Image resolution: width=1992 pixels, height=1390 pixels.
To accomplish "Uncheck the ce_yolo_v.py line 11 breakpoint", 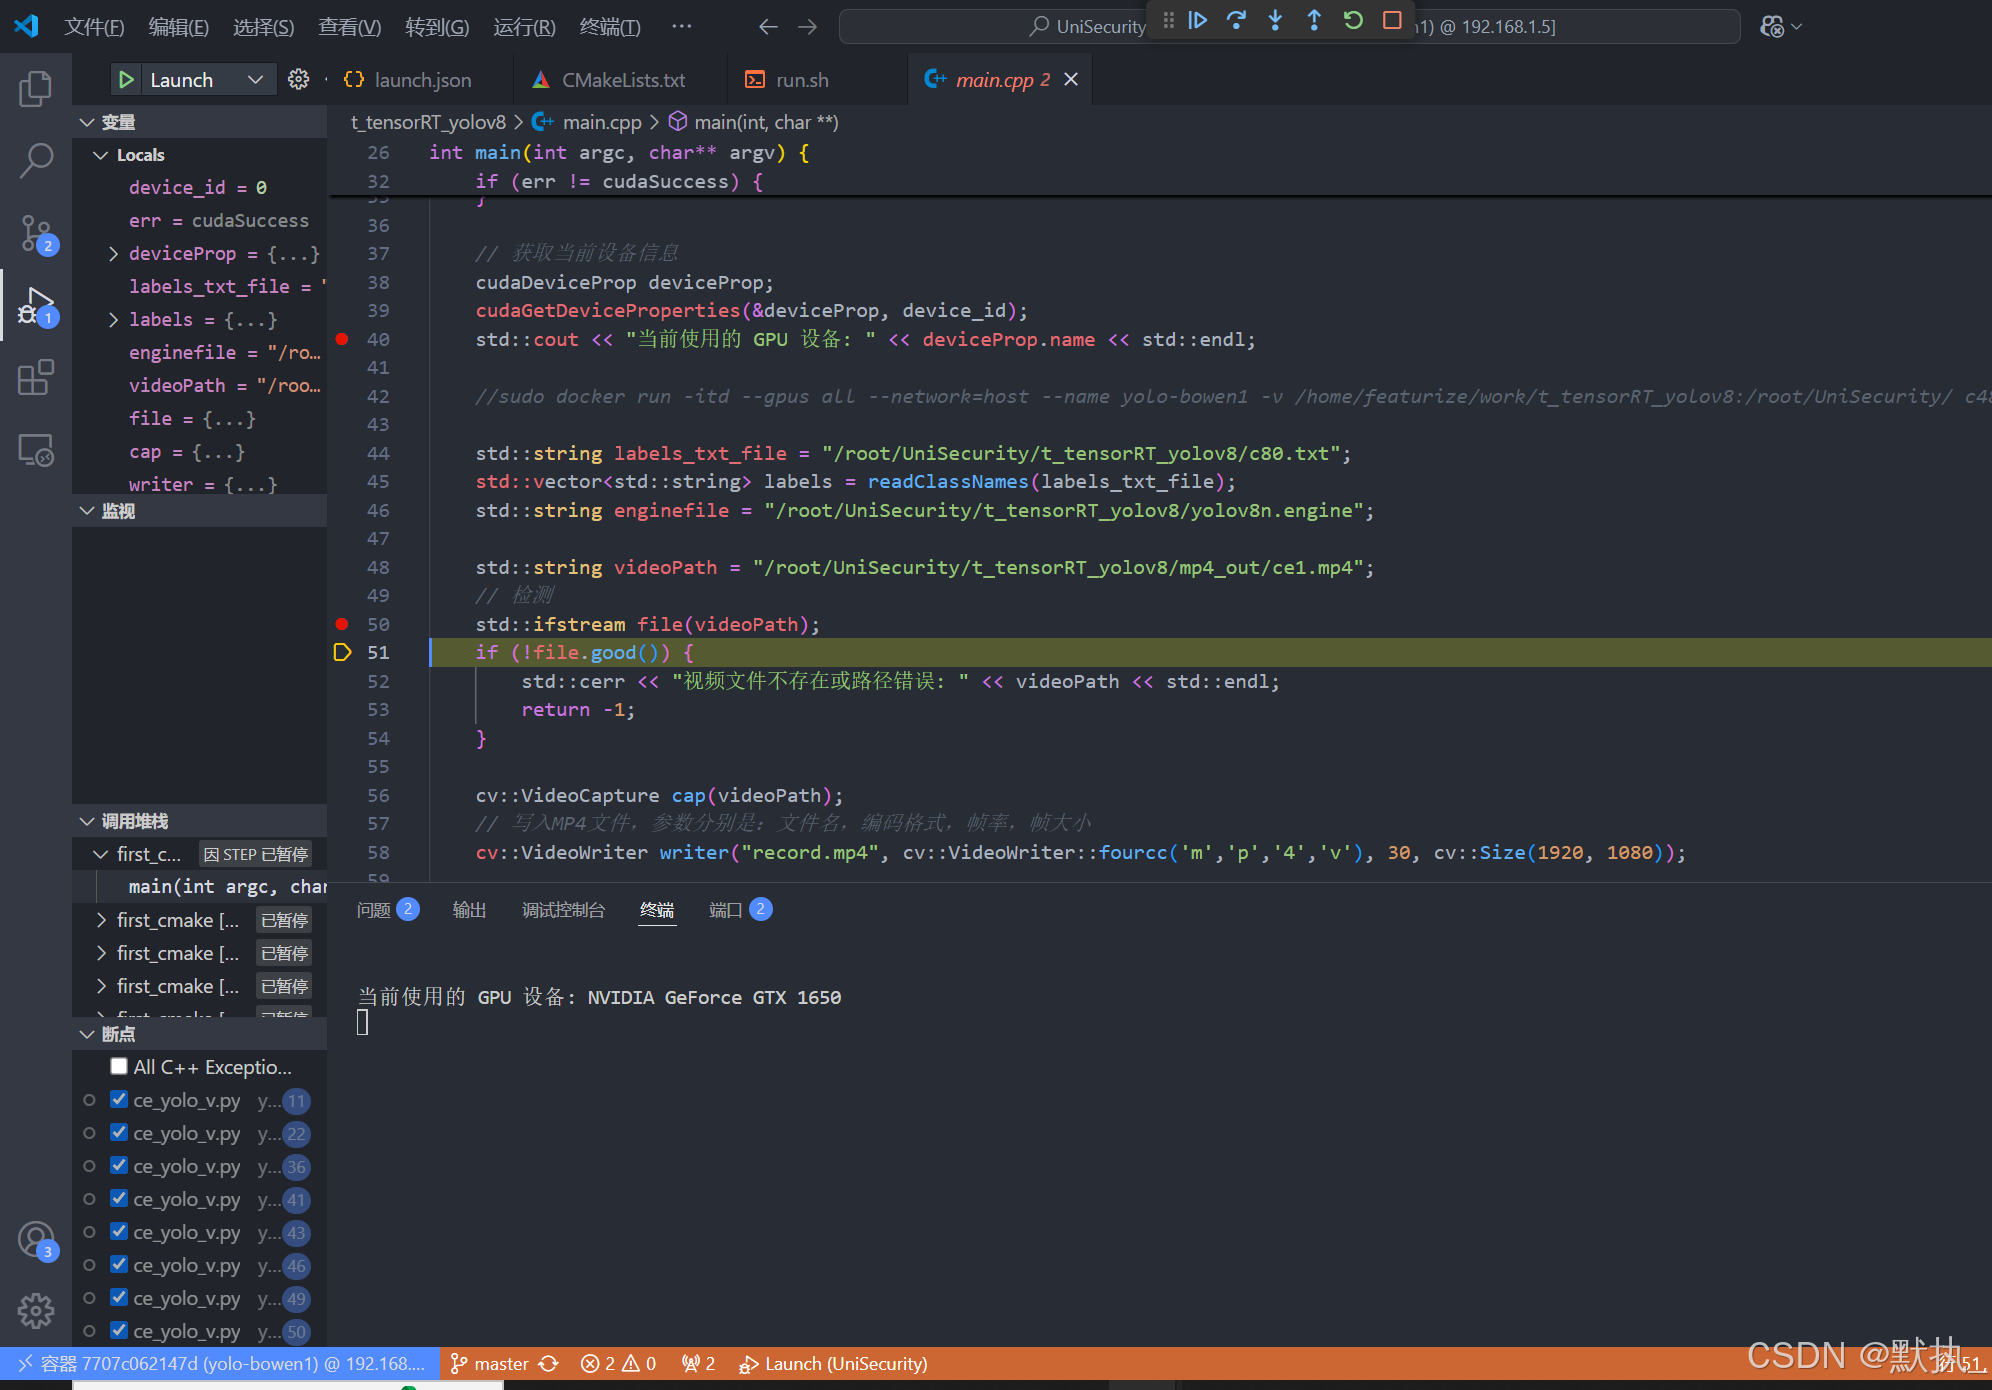I will coord(119,1099).
